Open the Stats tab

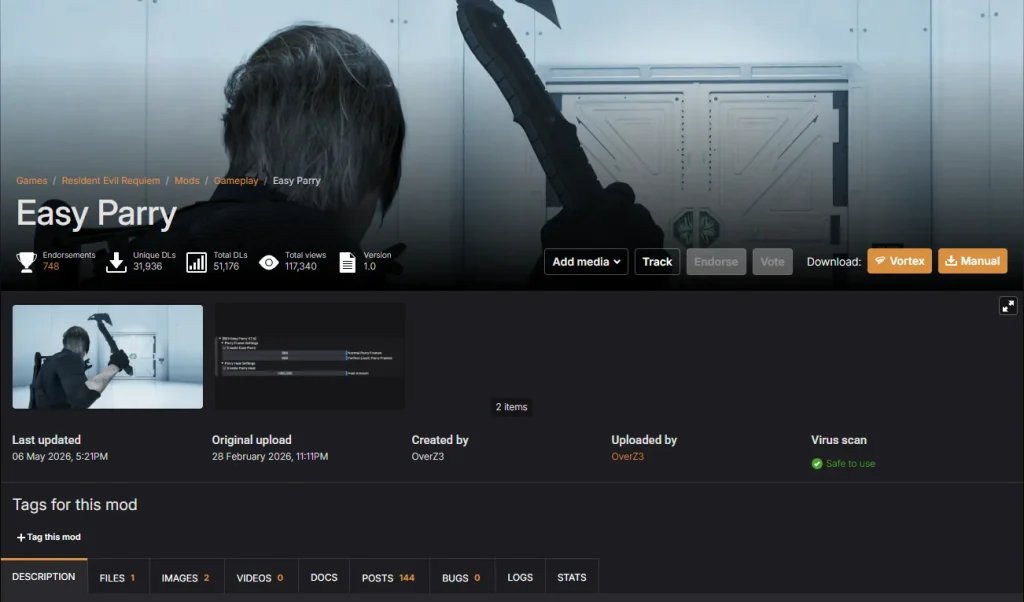coord(571,577)
